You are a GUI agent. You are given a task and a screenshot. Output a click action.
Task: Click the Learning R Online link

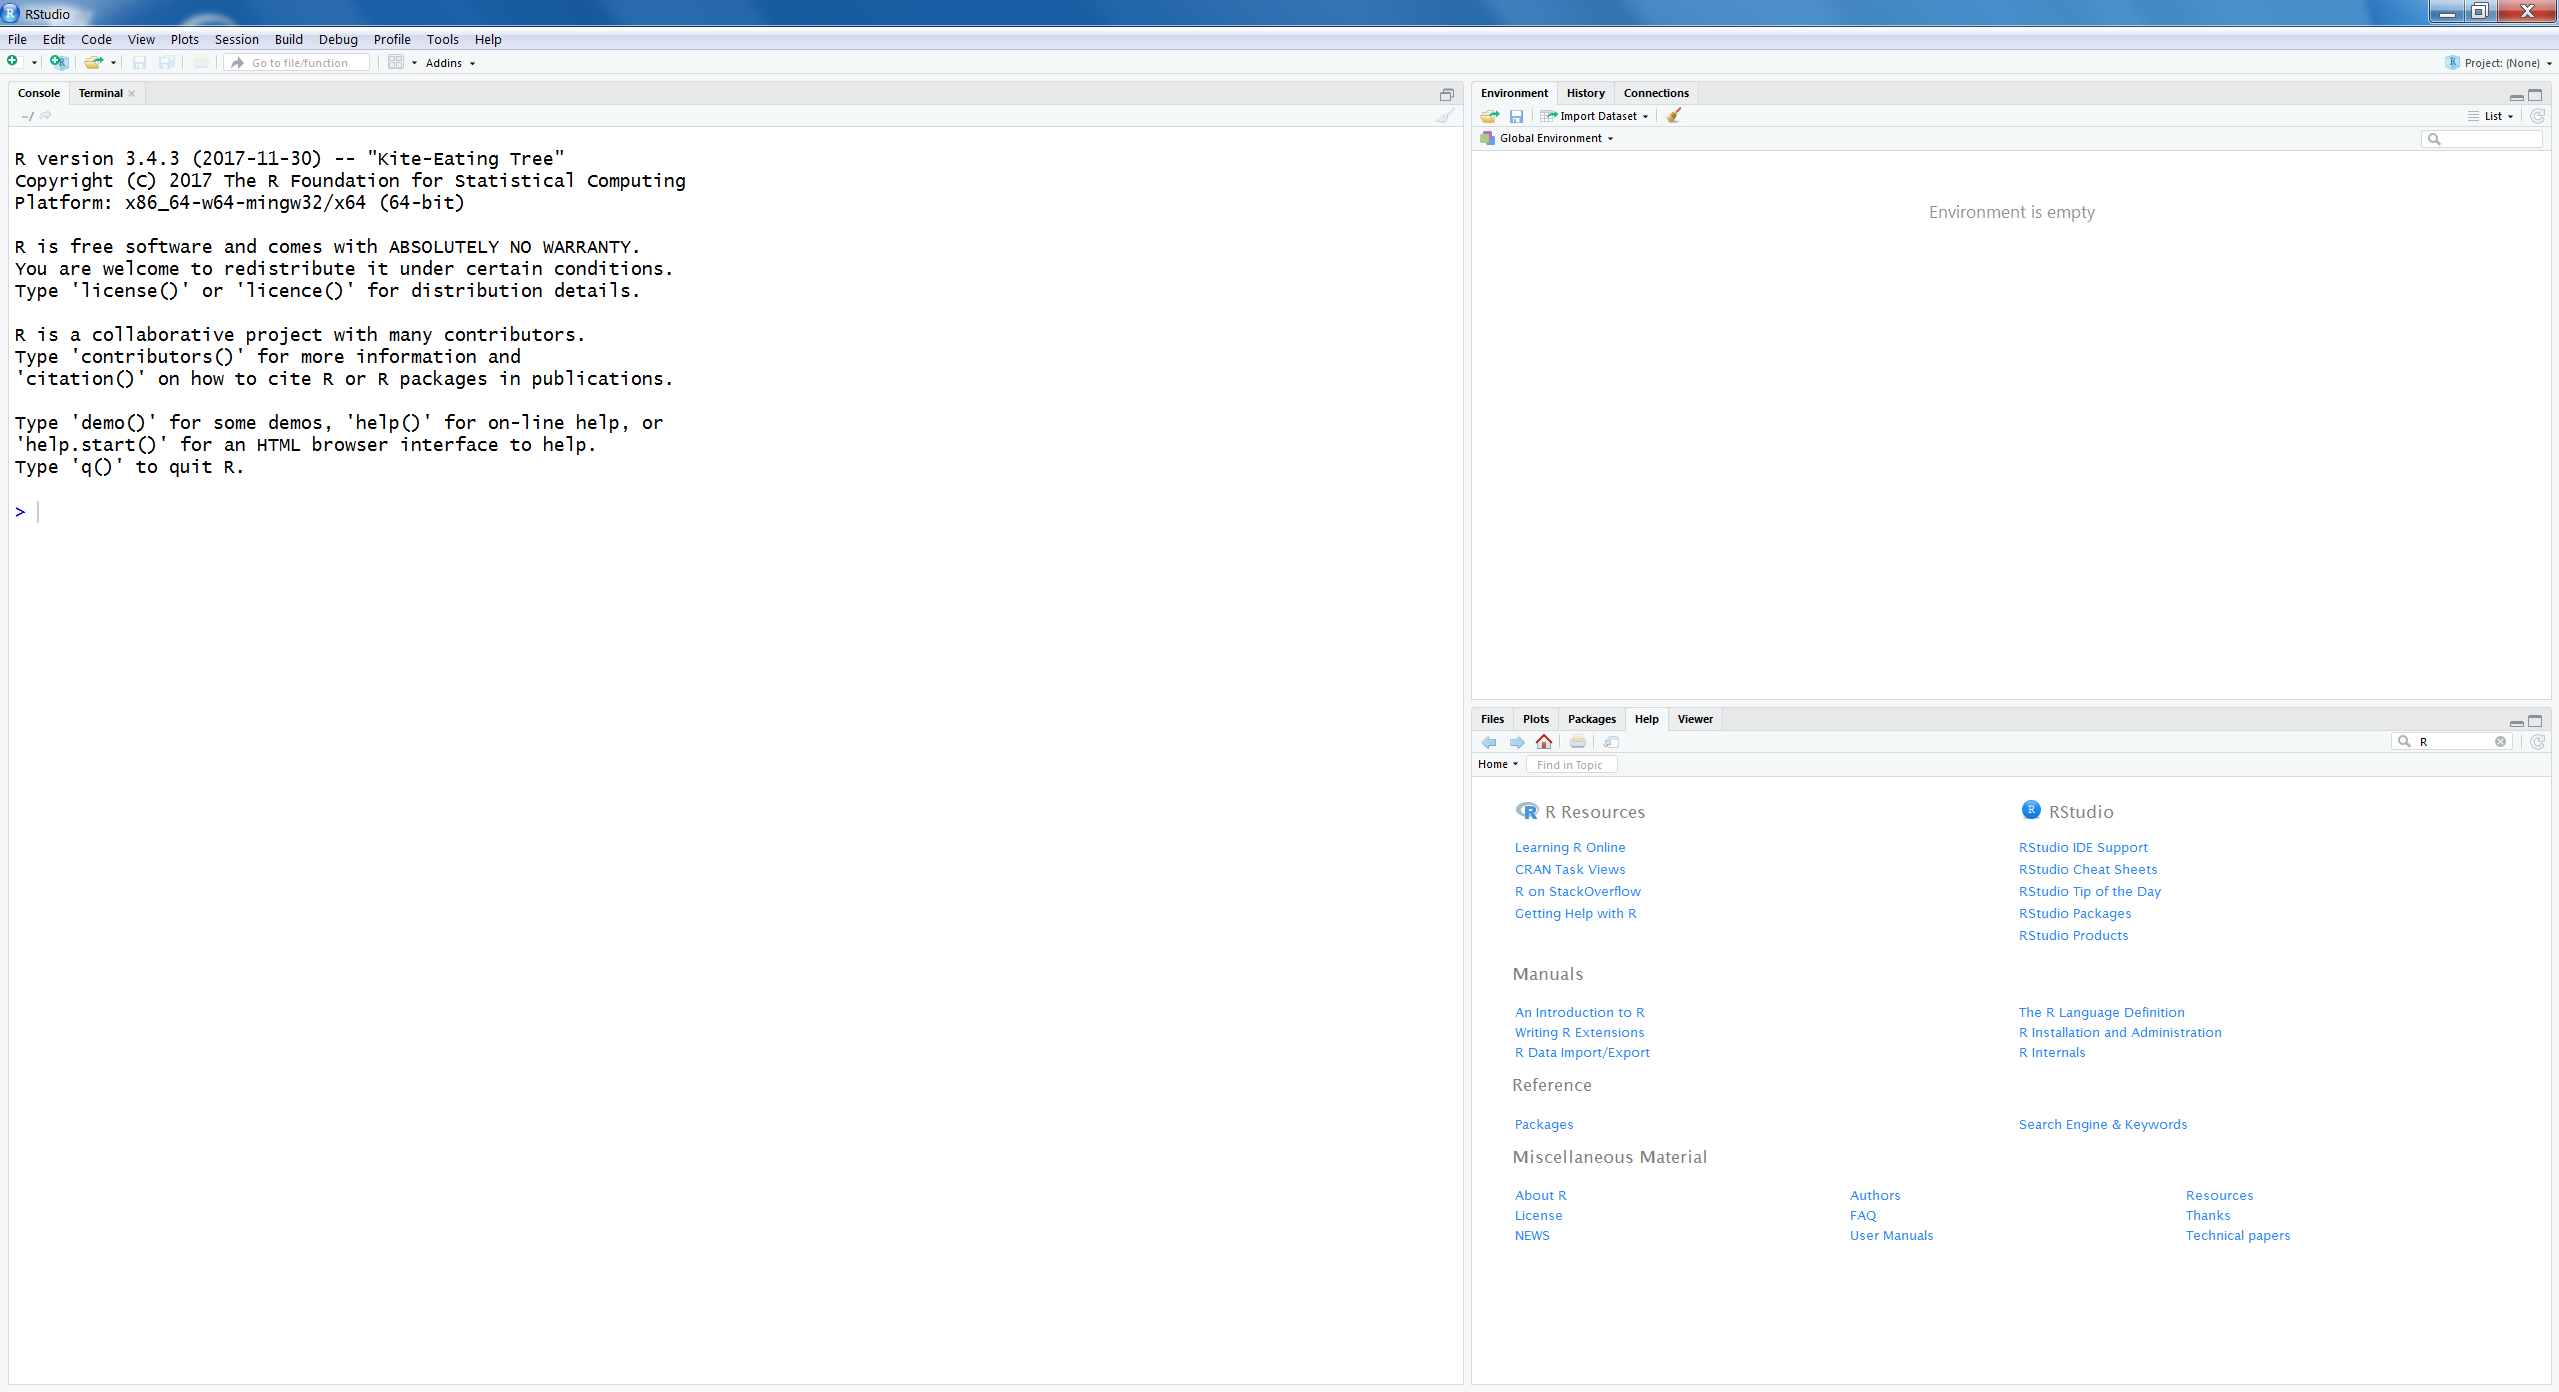tap(1568, 847)
